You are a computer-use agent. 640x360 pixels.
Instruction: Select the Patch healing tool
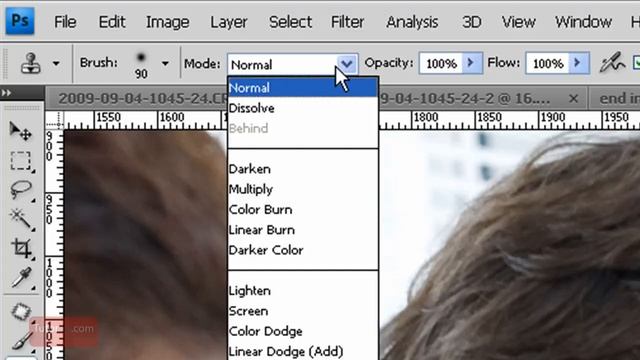20,312
